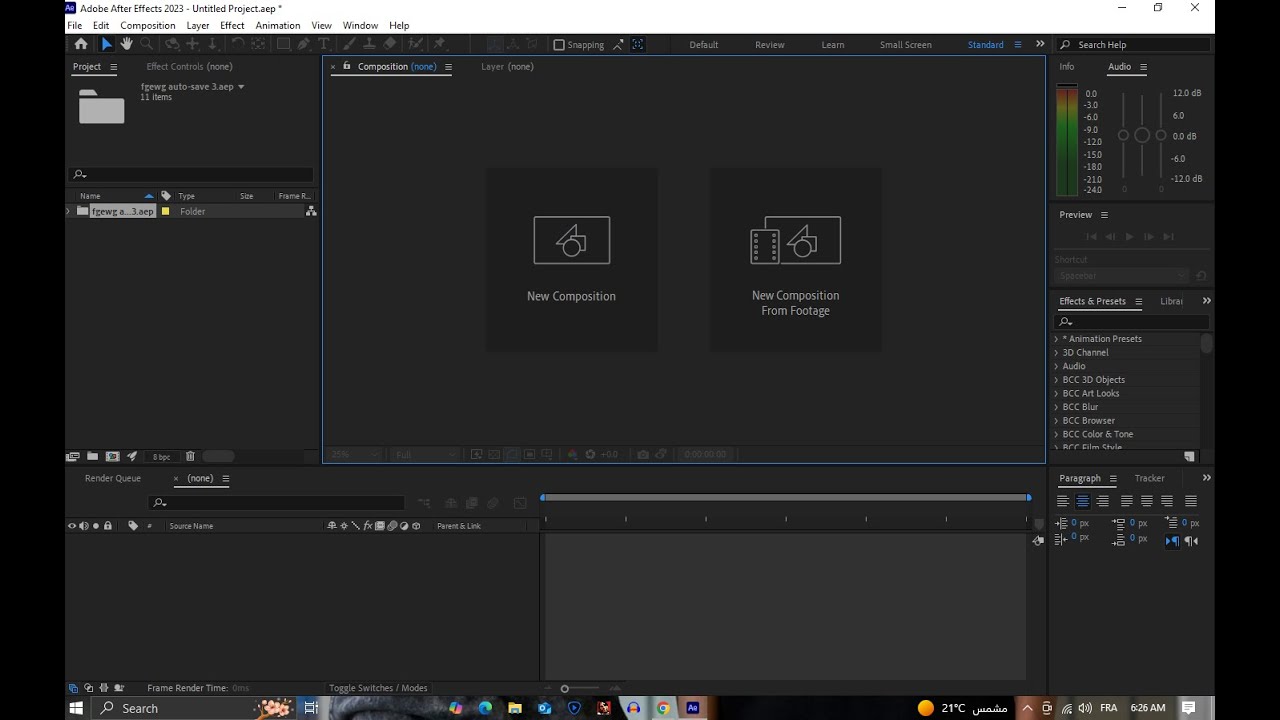This screenshot has width=1280, height=720.
Task: Switch to the Render Queue tab
Action: (x=113, y=479)
